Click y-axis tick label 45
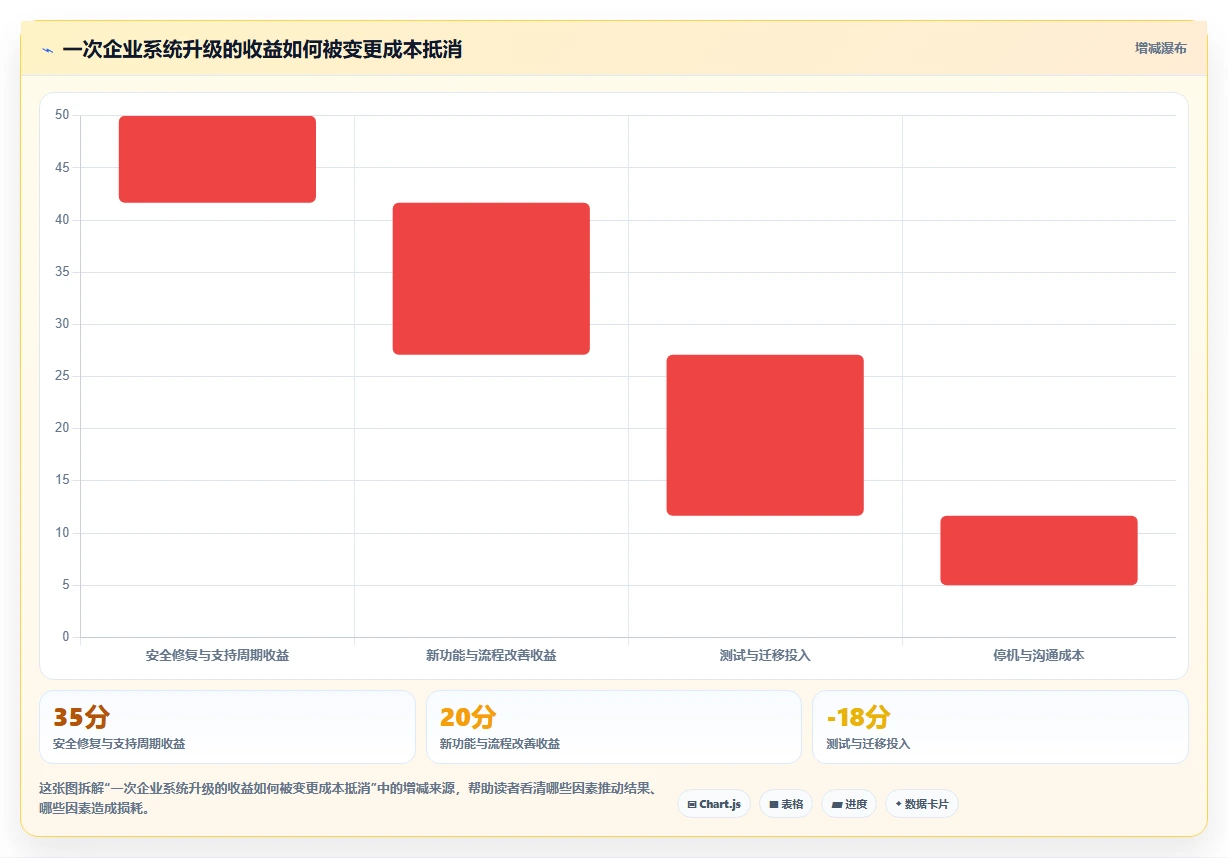The width and height of the screenshot is (1228, 858). click(62, 167)
